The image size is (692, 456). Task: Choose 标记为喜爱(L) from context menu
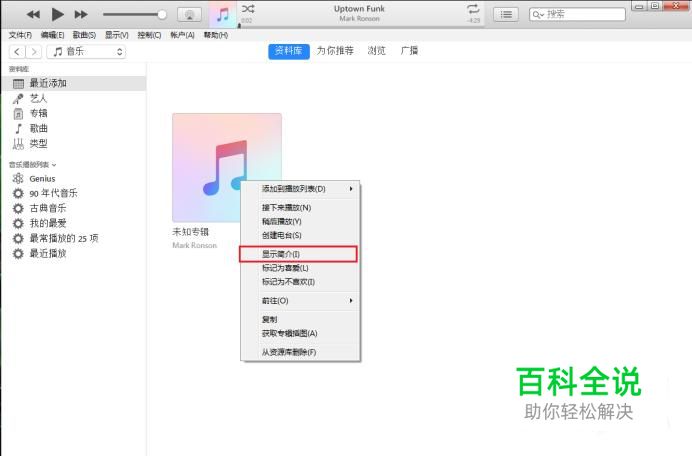[300, 268]
